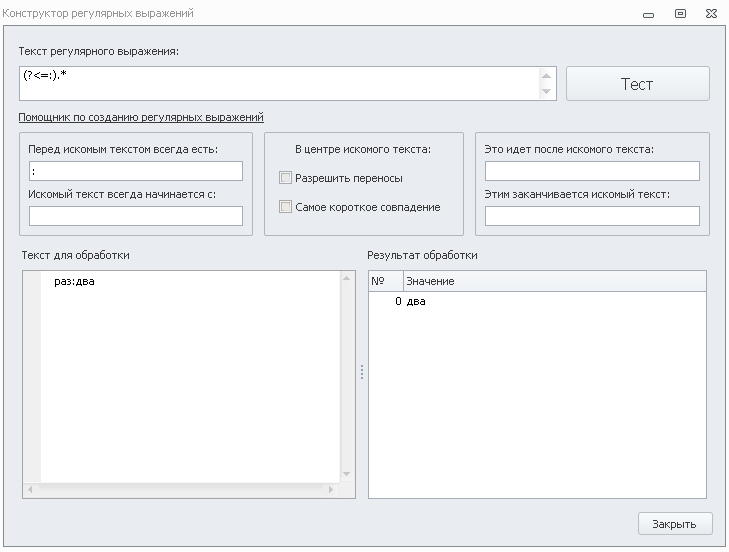729x552 pixels.
Task: Toggle Самое короткое совпадение checkbox
Action: pyautogui.click(x=285, y=206)
